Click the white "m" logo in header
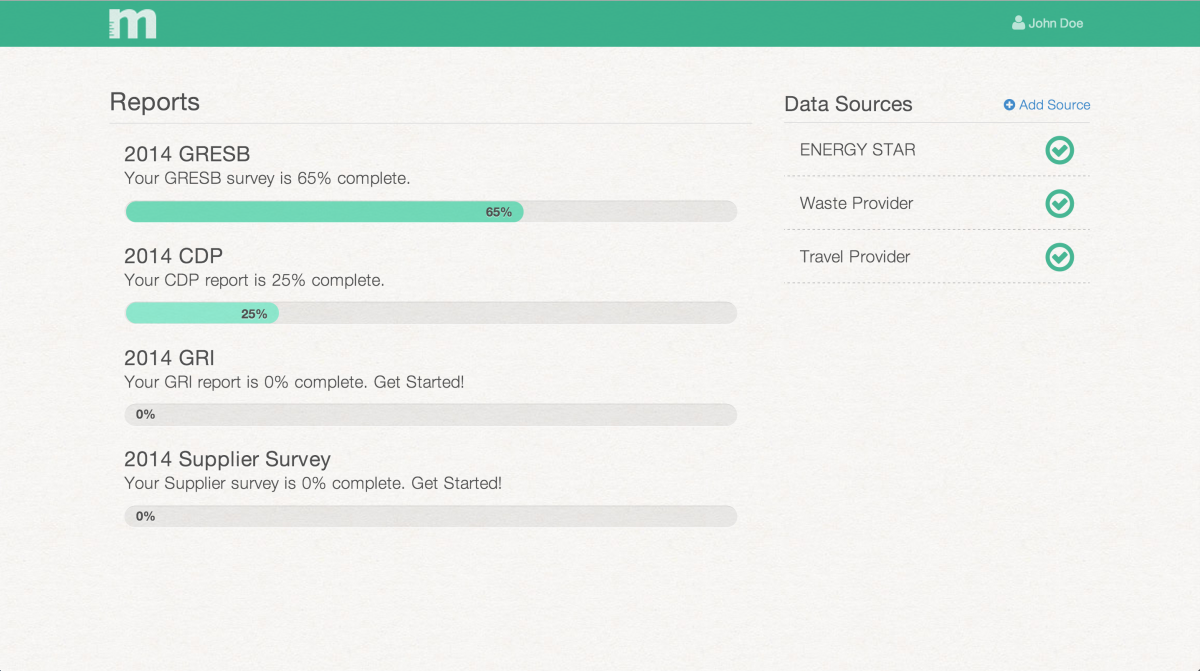Viewport: 1200px width, 671px height. [133, 23]
